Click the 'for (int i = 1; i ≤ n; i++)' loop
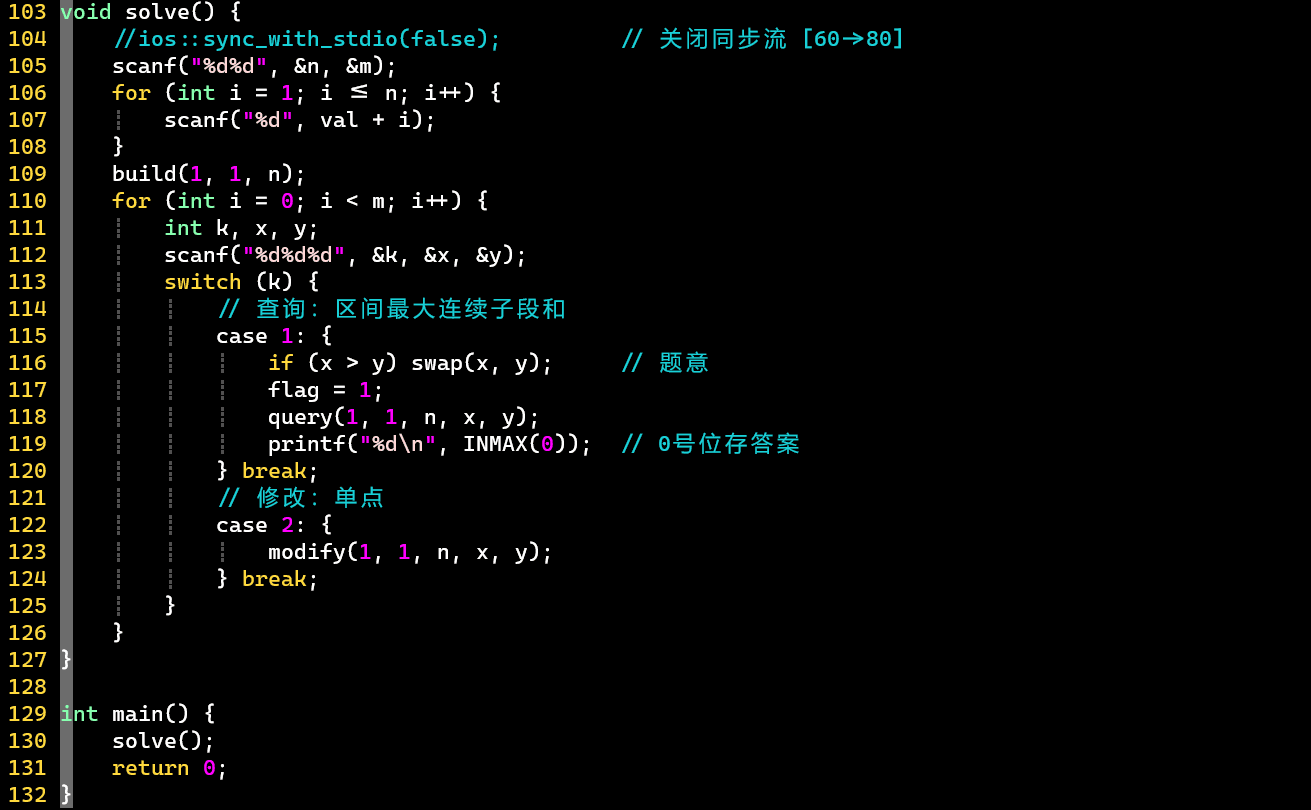The height and width of the screenshot is (810, 1311). pyautogui.click(x=293, y=93)
